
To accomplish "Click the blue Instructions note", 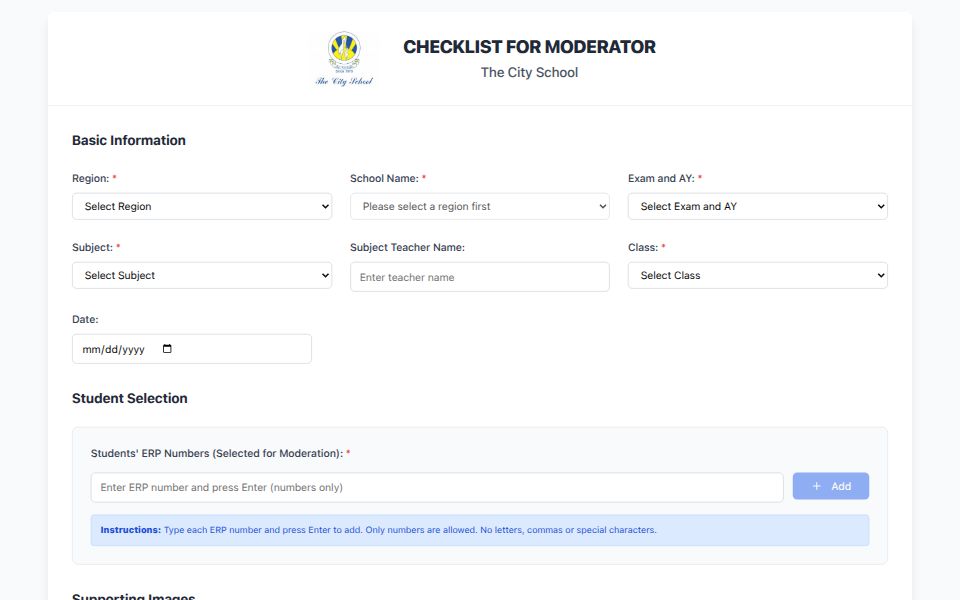I will (479, 530).
